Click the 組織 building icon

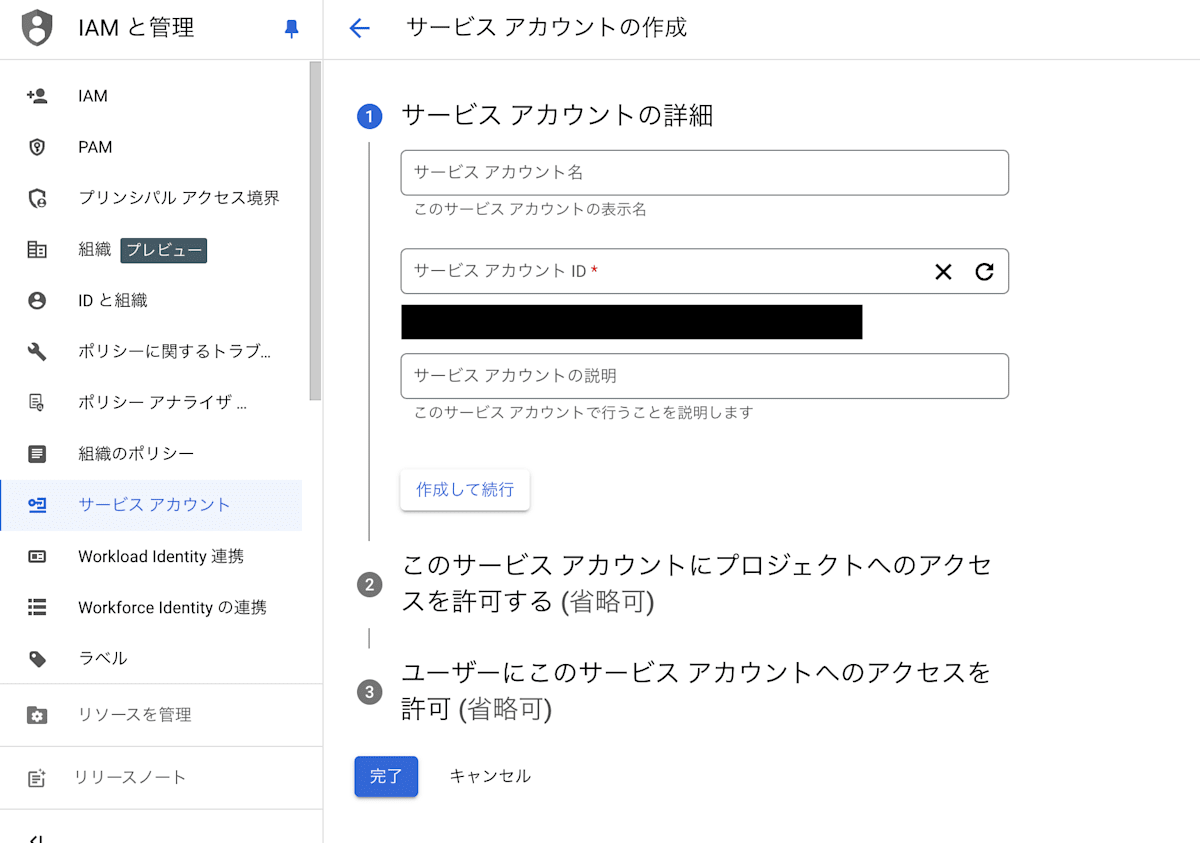(37, 250)
